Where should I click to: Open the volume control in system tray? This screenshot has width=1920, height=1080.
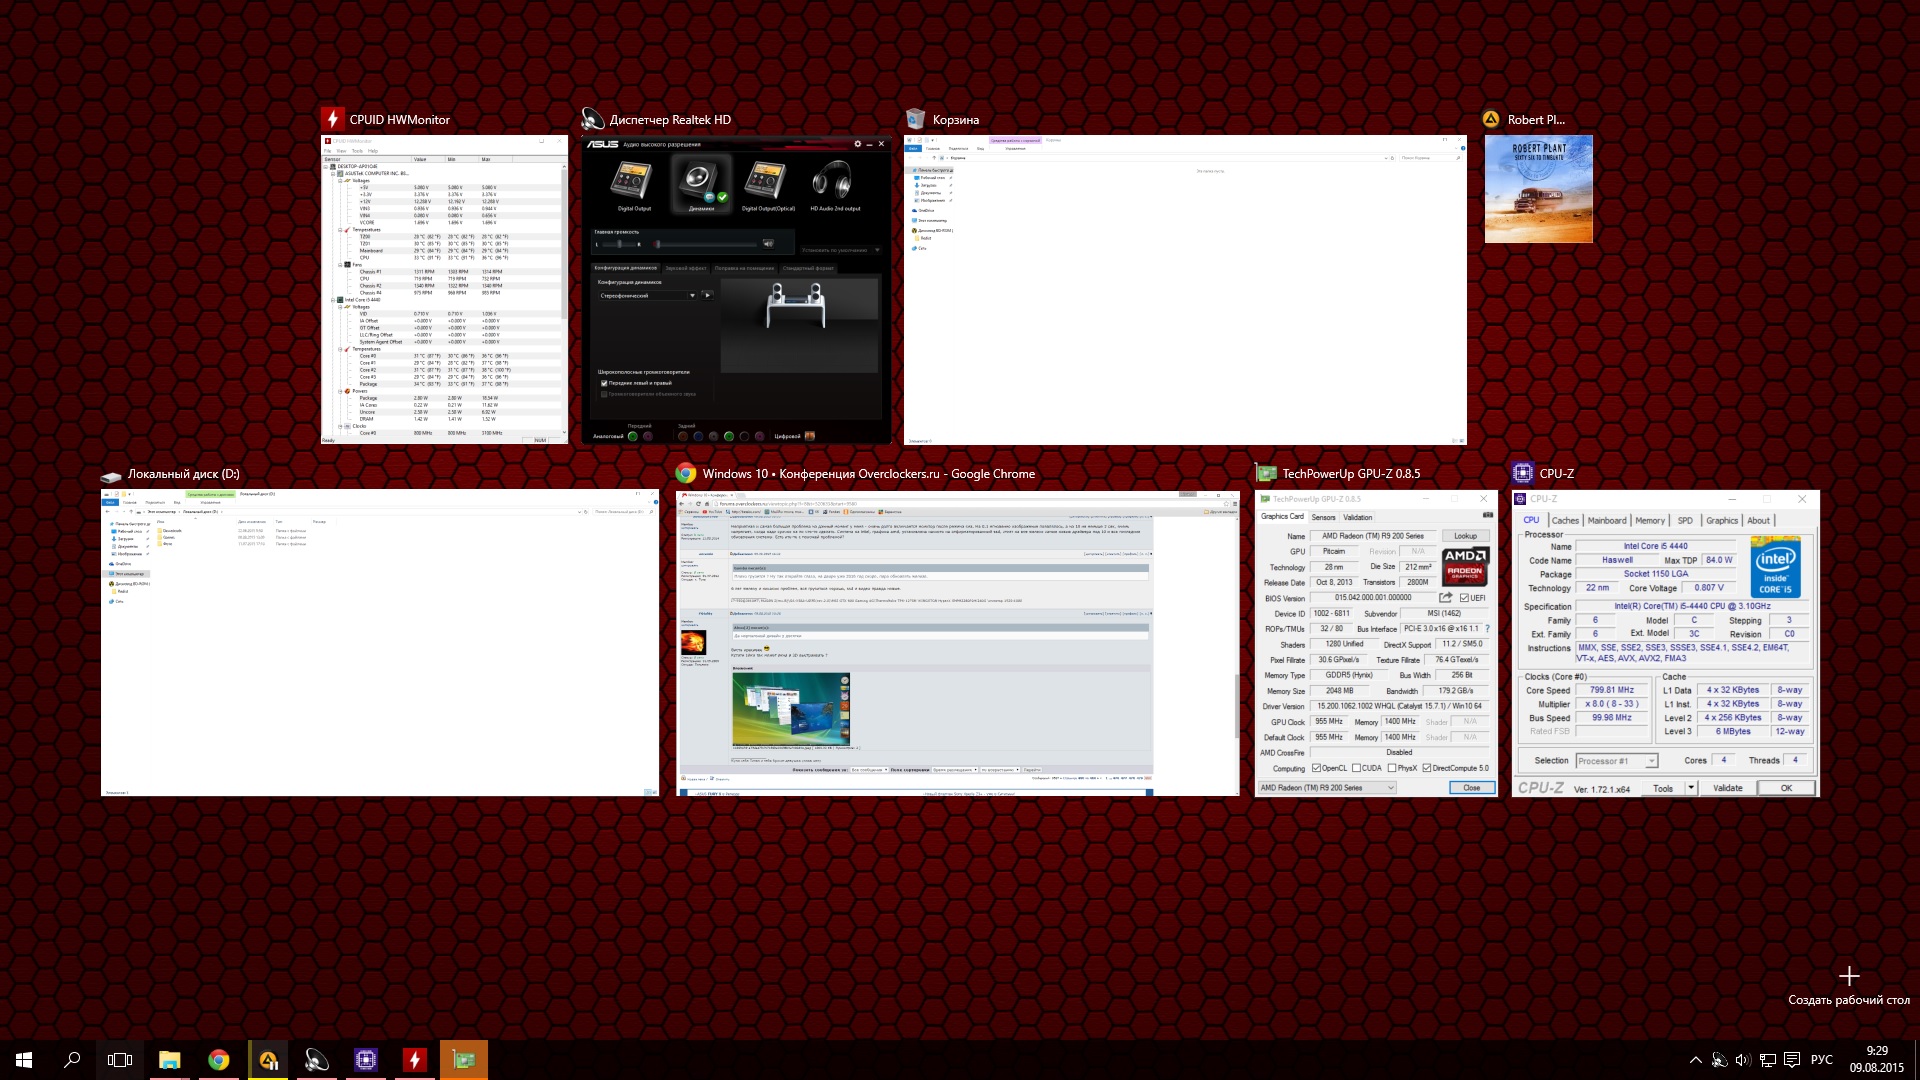tap(1743, 1060)
